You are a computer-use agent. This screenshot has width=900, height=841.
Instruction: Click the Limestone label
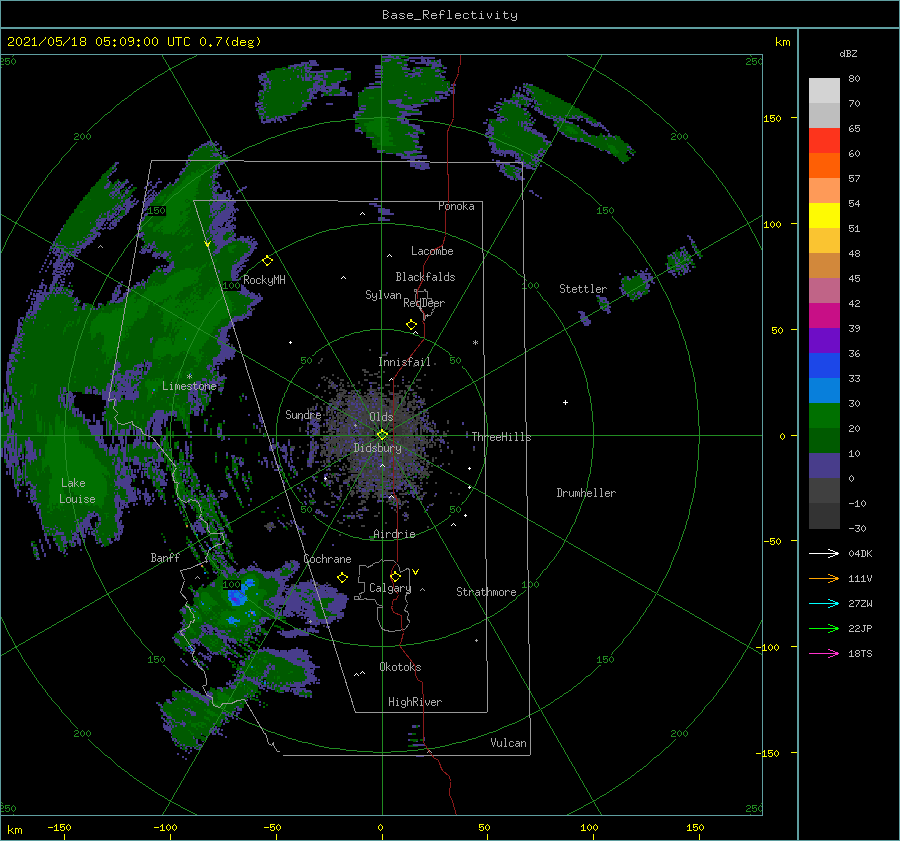[189, 386]
